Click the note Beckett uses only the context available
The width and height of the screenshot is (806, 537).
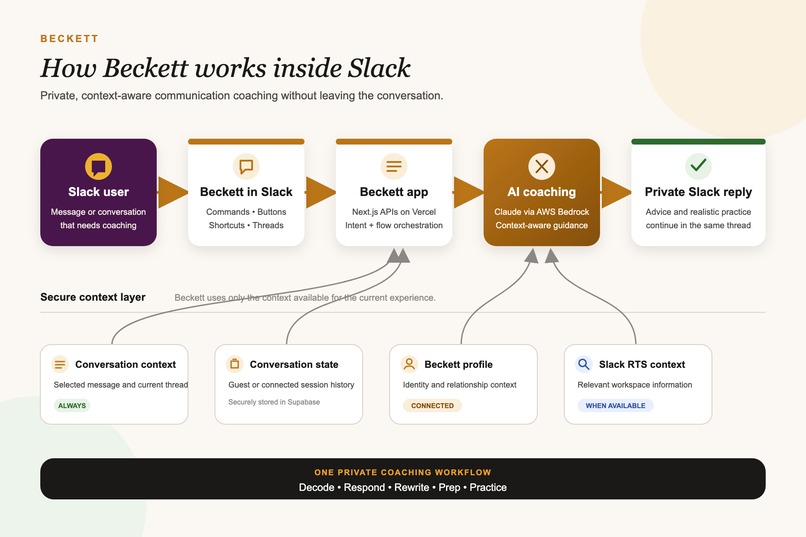click(305, 298)
